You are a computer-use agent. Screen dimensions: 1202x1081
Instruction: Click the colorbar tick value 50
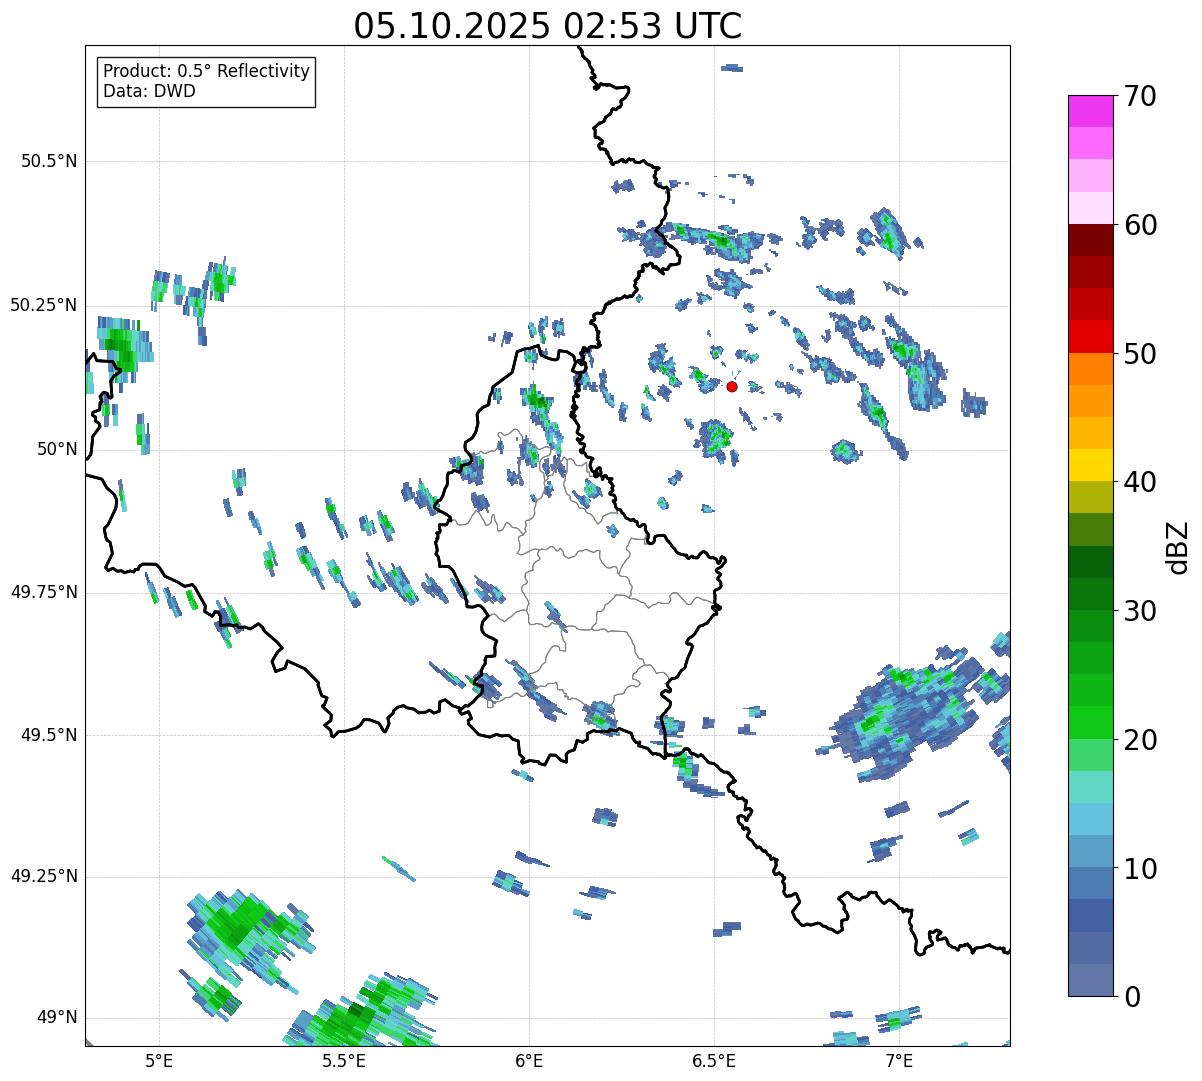pyautogui.click(x=1140, y=354)
